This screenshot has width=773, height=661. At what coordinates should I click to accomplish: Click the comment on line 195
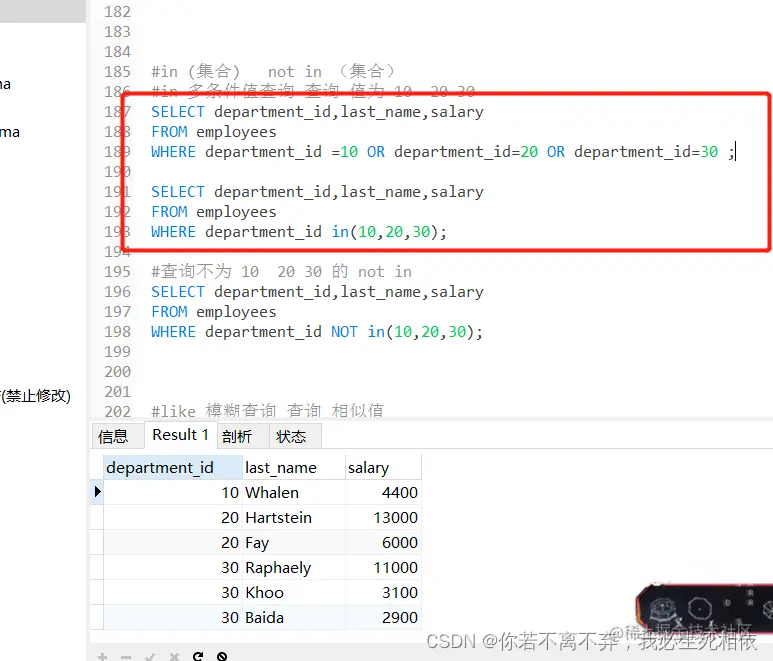click(281, 272)
